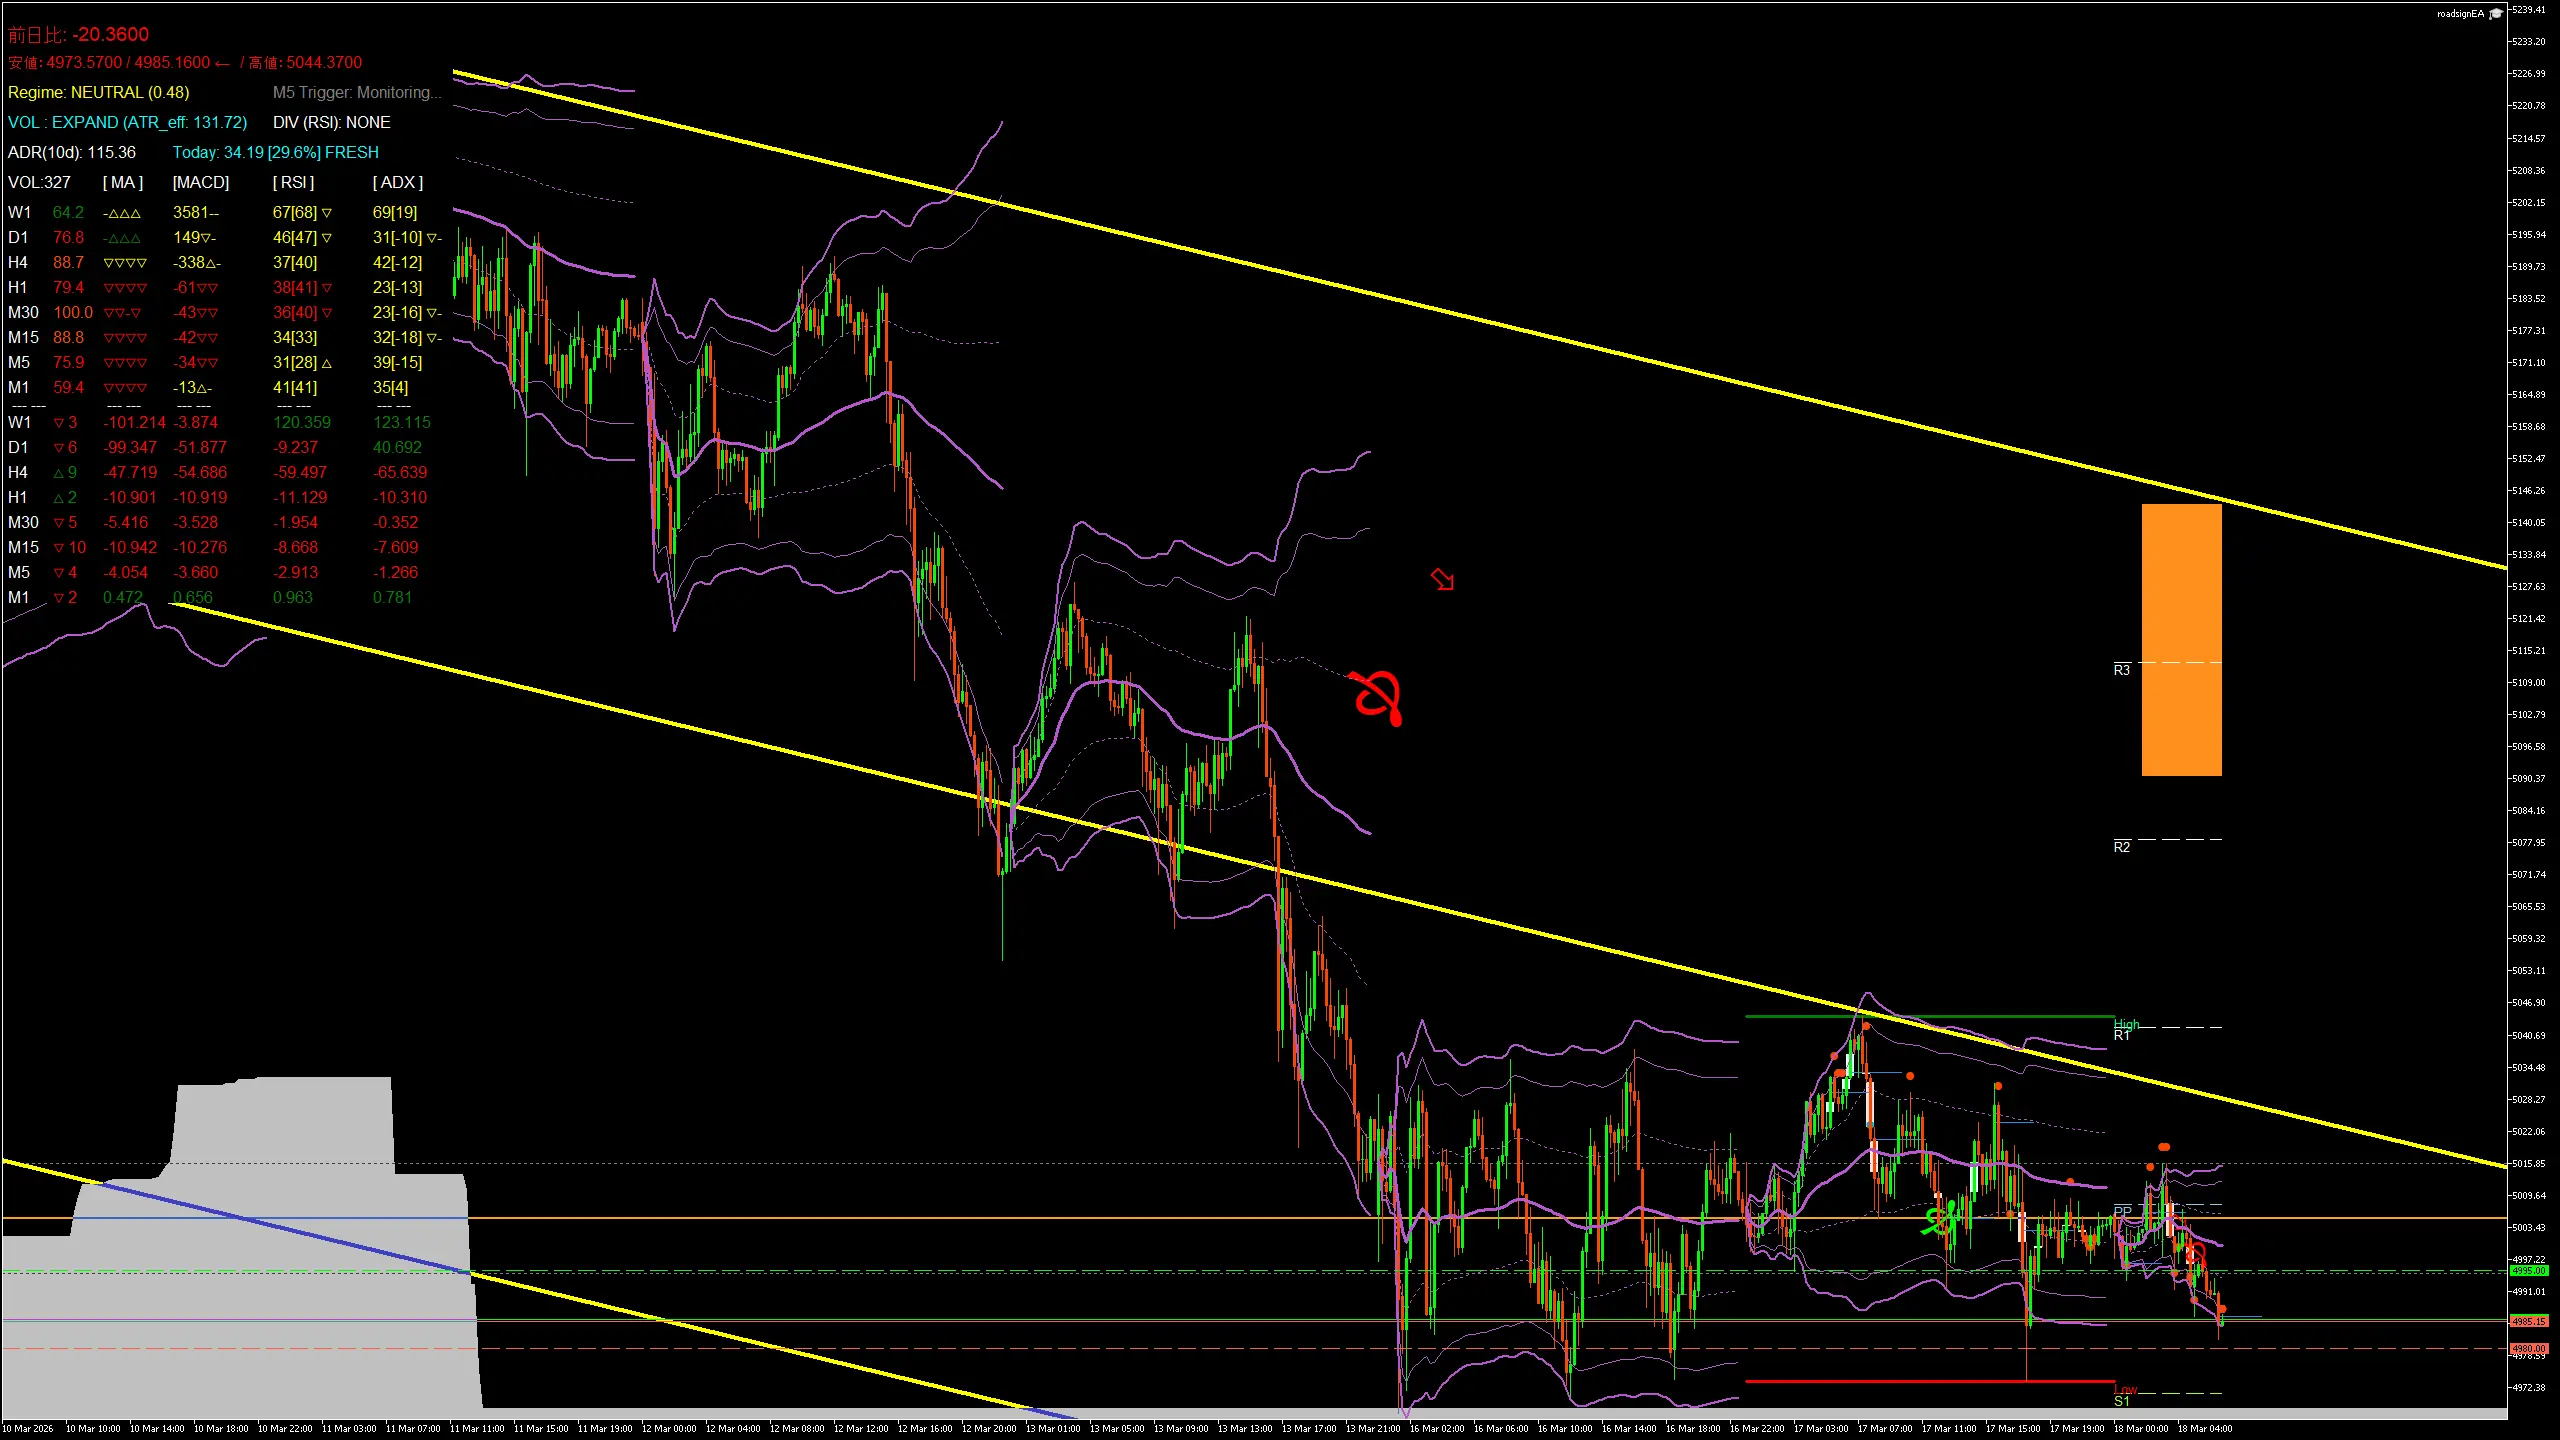Click the 13 Mar 01:00 time axis label
2560x1440 pixels.
point(1052,1428)
